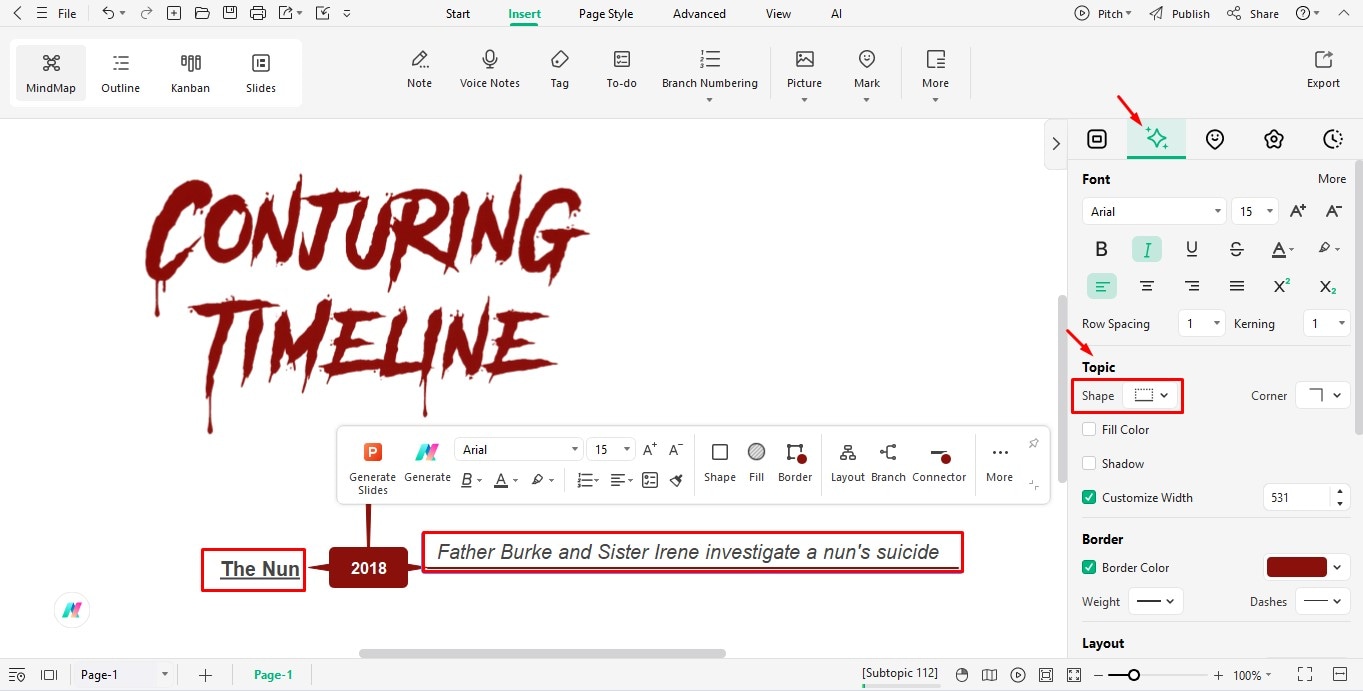Enable the Fill Color checkbox
The height and width of the screenshot is (691, 1363).
[1089, 429]
